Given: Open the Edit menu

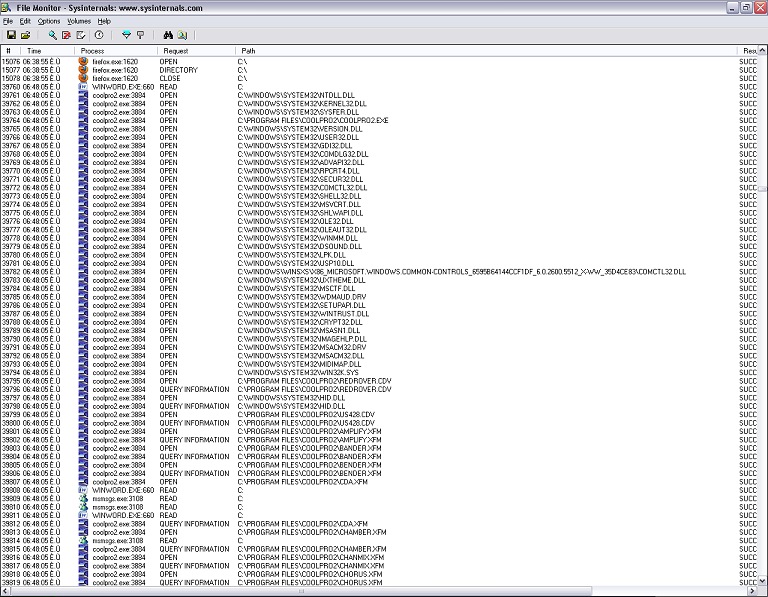Looking at the screenshot, I should pyautogui.click(x=25, y=21).
